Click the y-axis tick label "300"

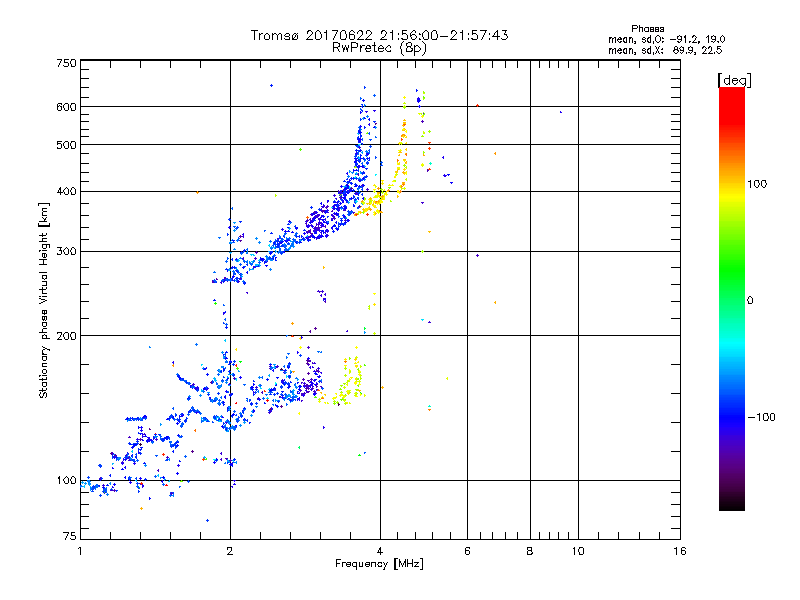[x=66, y=252]
